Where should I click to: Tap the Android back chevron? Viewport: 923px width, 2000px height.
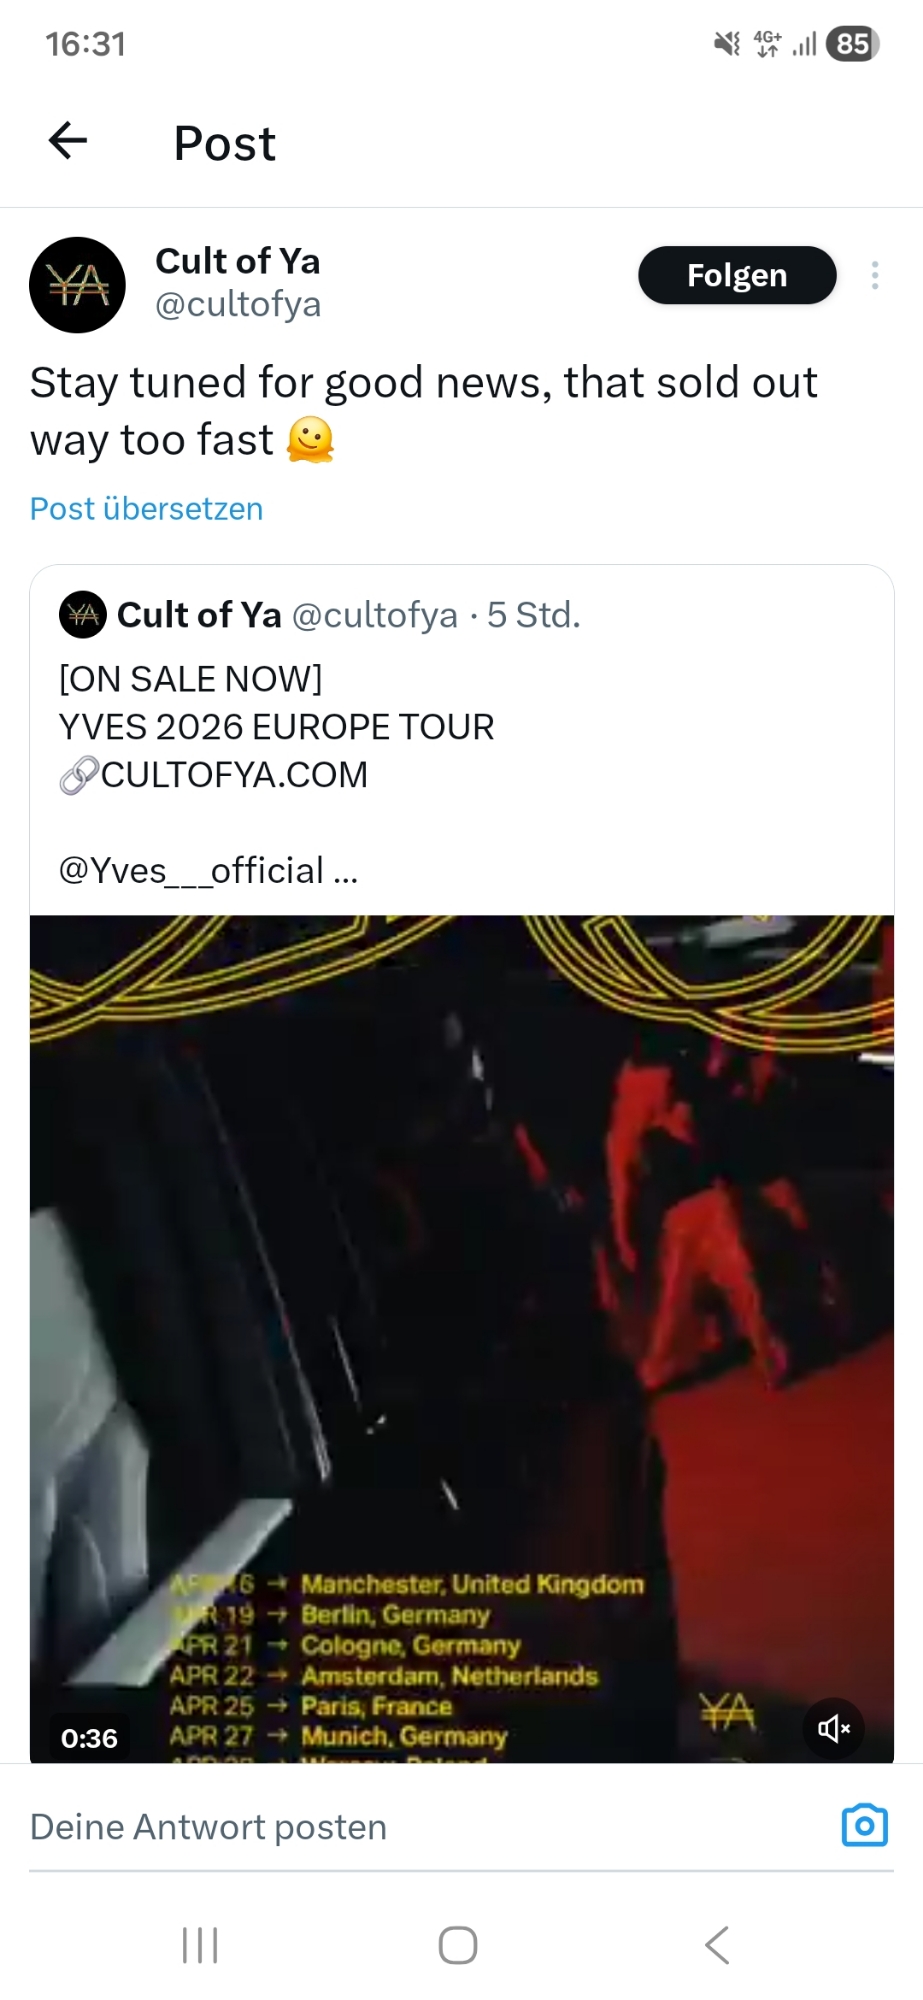[x=717, y=1945]
